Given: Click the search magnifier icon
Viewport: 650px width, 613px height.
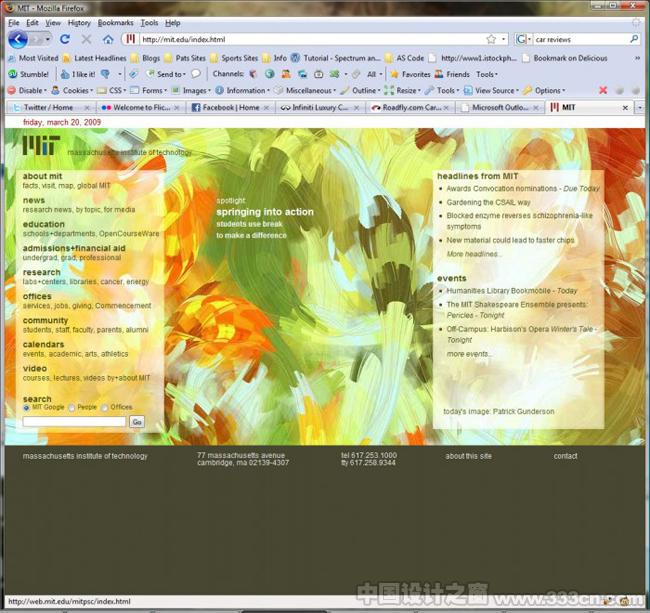Looking at the screenshot, I should 634,39.
